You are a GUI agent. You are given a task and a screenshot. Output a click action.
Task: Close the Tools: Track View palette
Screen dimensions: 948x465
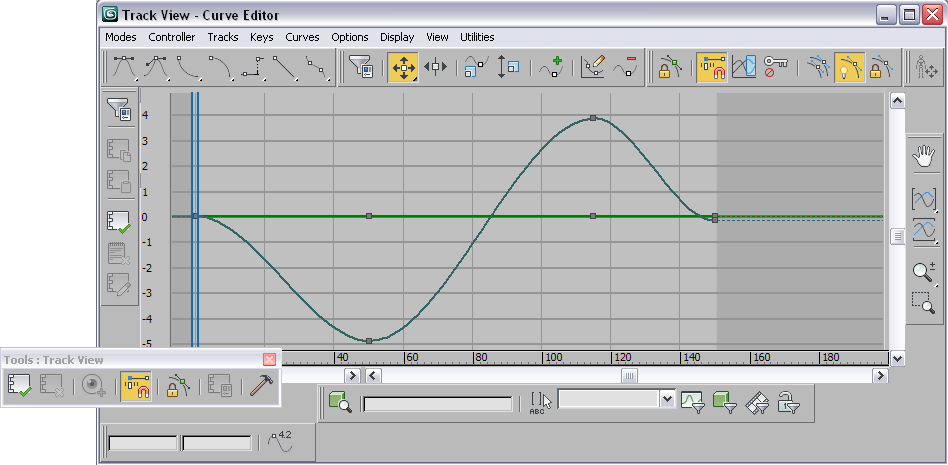270,360
